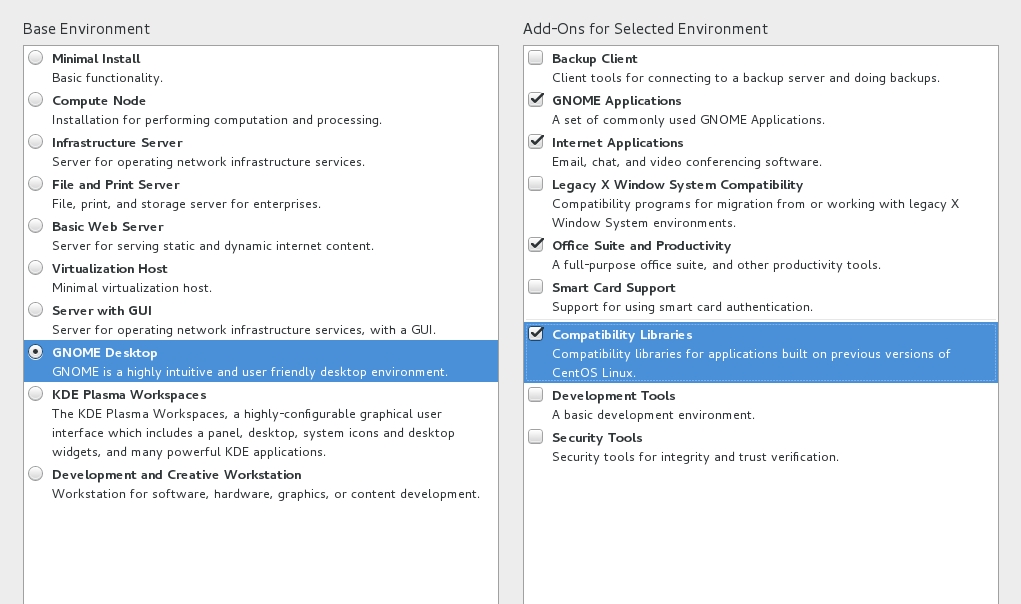1021x604 pixels.
Task: Click Legacy X Window System Compatibility title
Action: [677, 185]
